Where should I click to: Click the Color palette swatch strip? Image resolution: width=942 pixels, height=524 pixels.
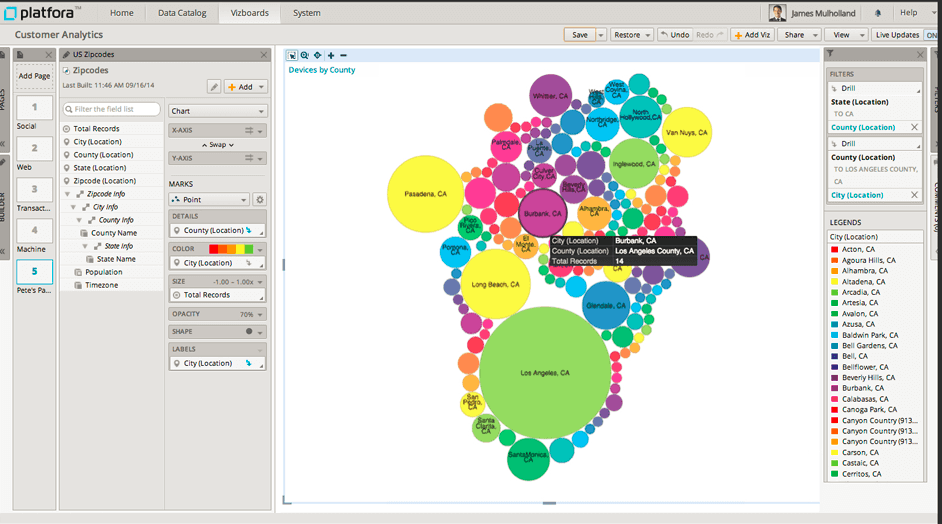[231, 248]
